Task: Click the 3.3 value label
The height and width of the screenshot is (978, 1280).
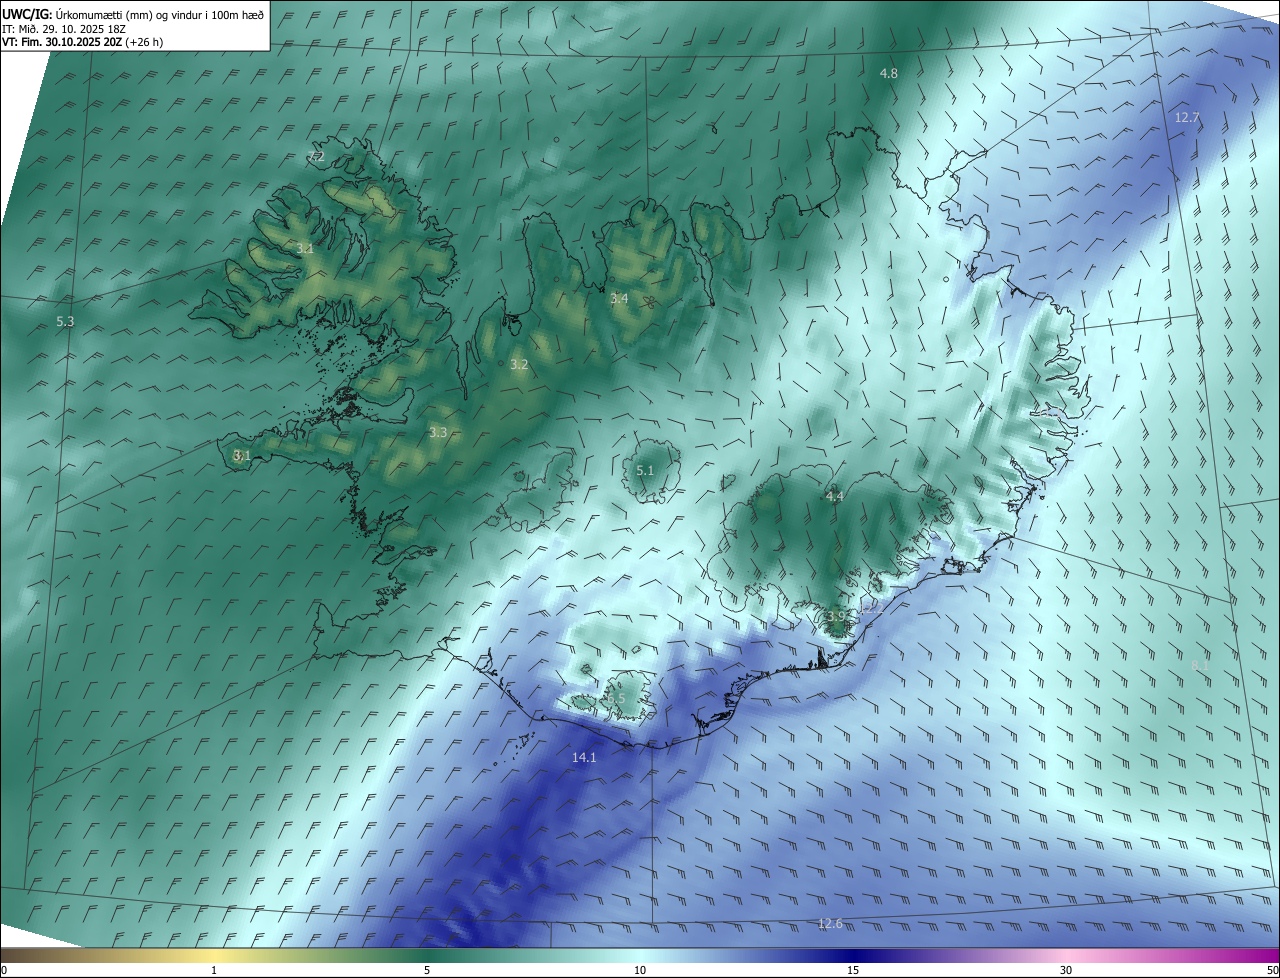Action: (438, 432)
